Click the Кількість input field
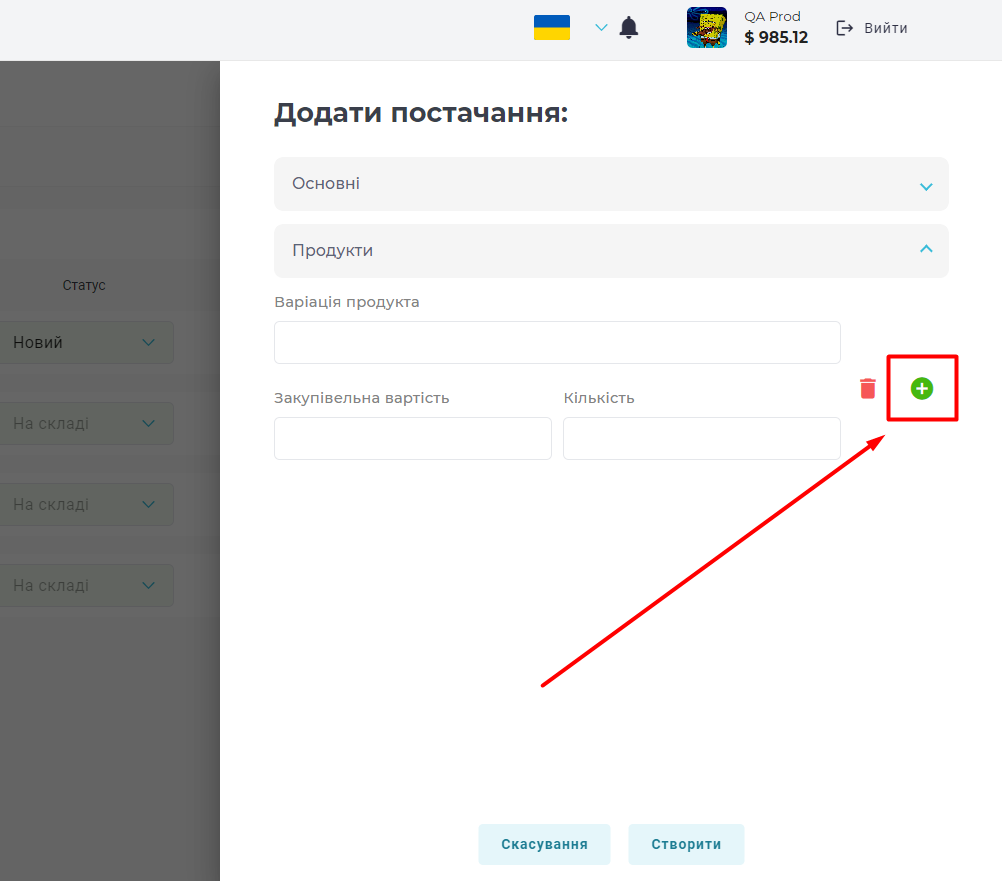The width and height of the screenshot is (1002, 881). (702, 438)
